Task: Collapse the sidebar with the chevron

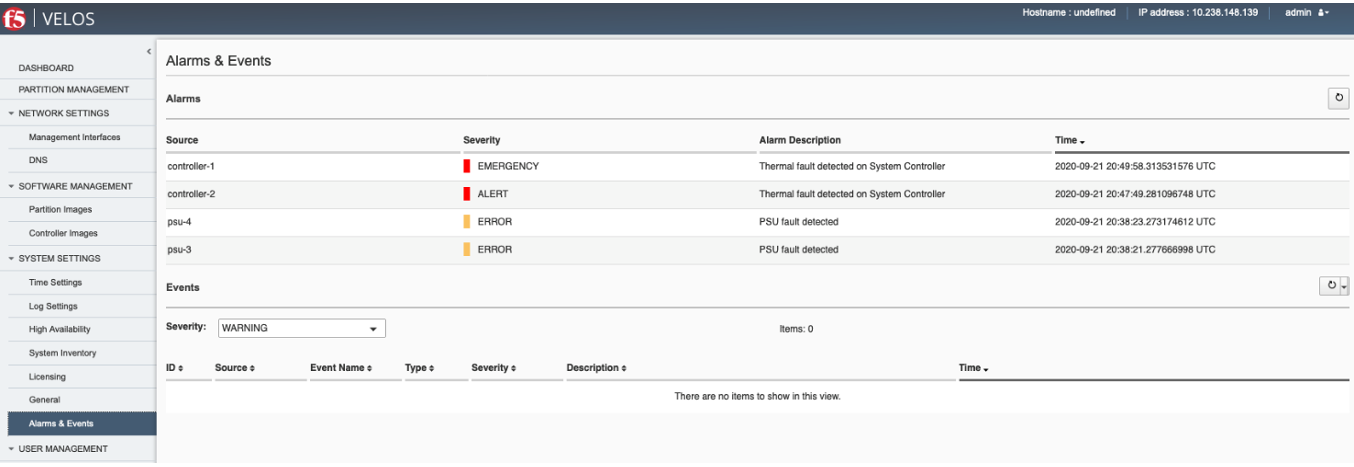Action: 148,50
